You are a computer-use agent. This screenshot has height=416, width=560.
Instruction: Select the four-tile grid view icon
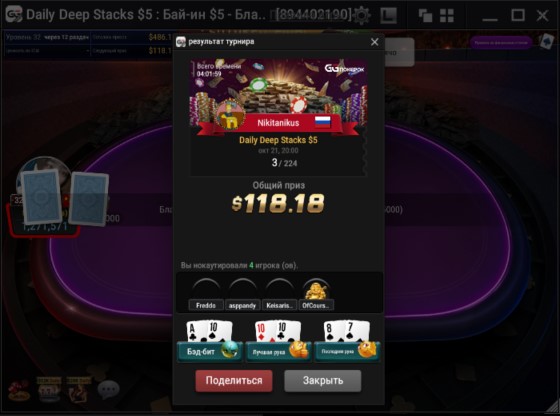point(446,15)
